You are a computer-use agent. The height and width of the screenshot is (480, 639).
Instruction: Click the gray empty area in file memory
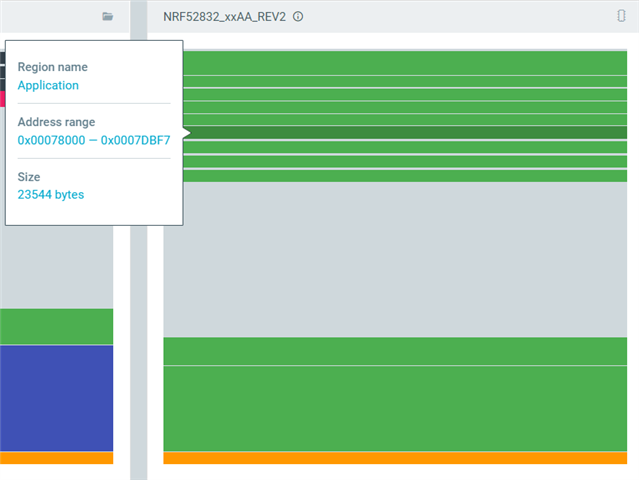tap(57, 267)
